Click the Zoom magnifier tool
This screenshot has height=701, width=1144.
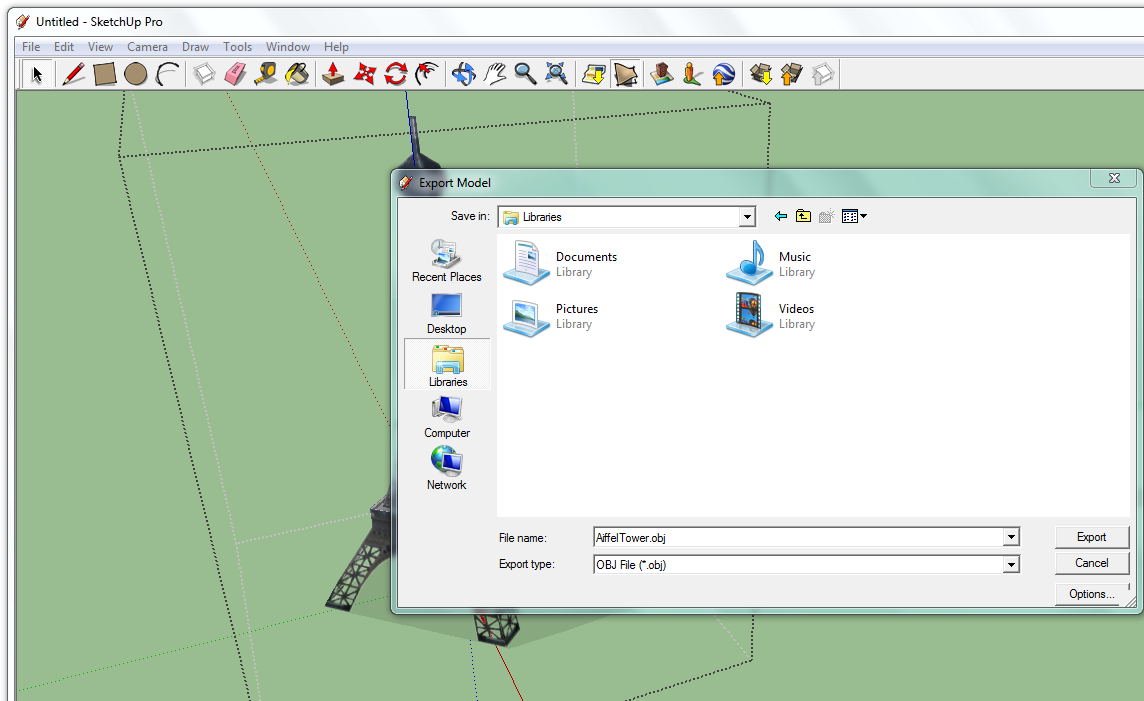525,74
